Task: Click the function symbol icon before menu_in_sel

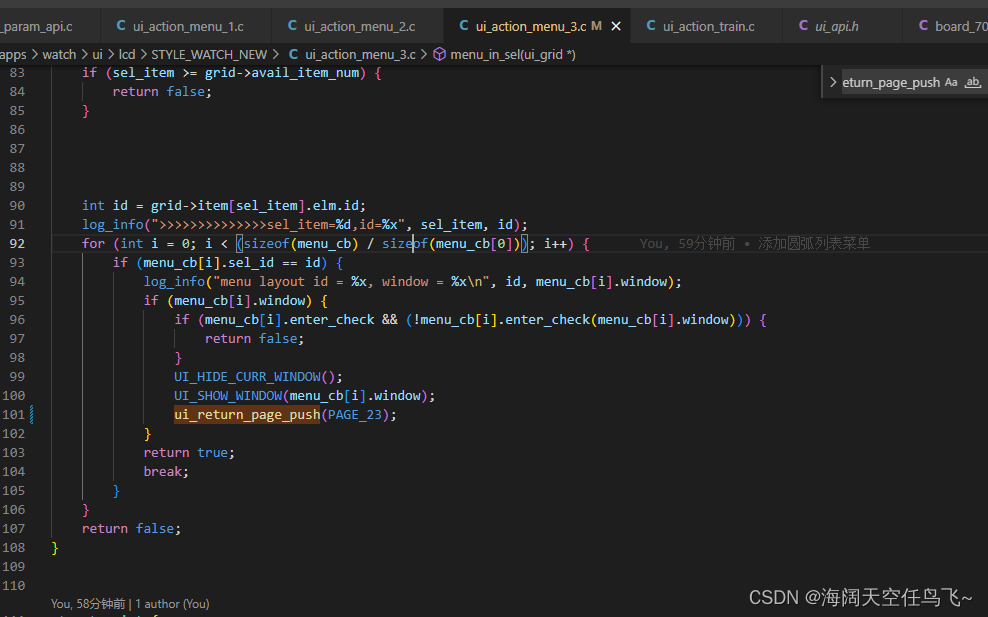Action: pyautogui.click(x=439, y=55)
